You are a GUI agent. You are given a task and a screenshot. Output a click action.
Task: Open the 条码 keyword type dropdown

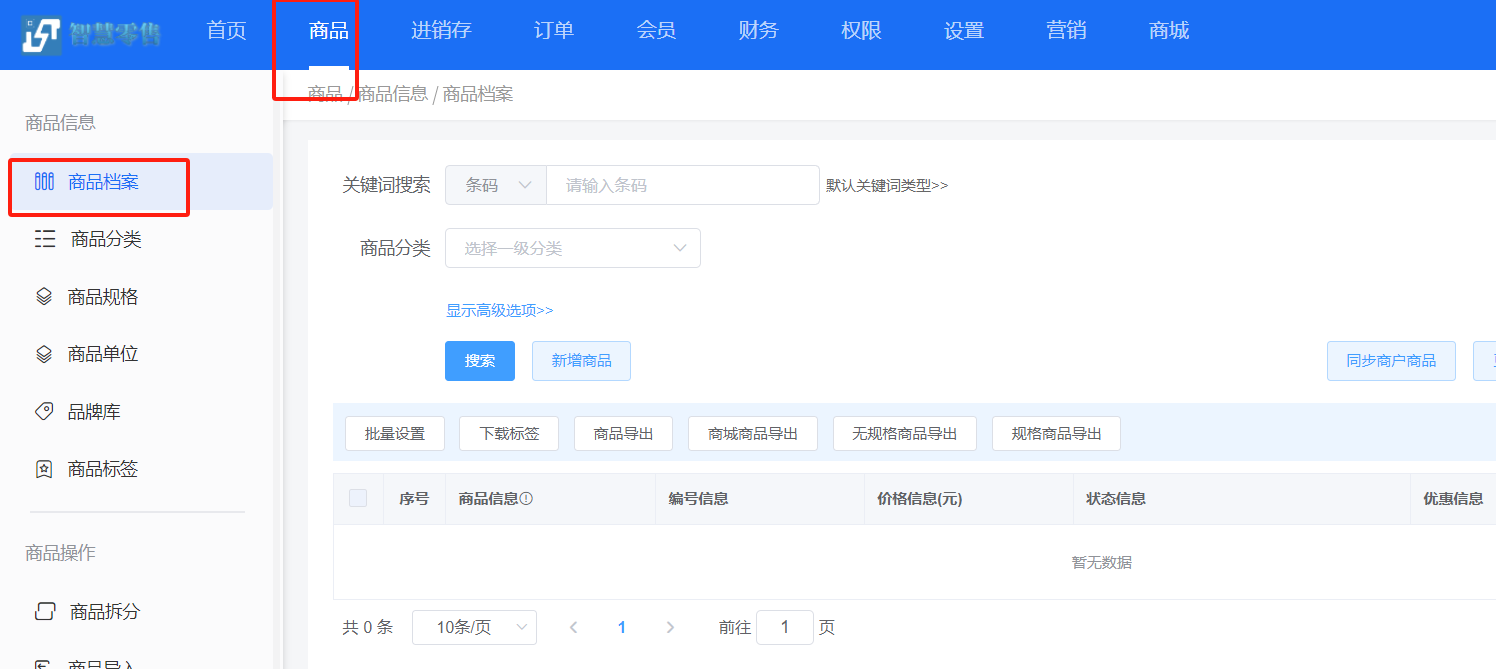tap(496, 185)
